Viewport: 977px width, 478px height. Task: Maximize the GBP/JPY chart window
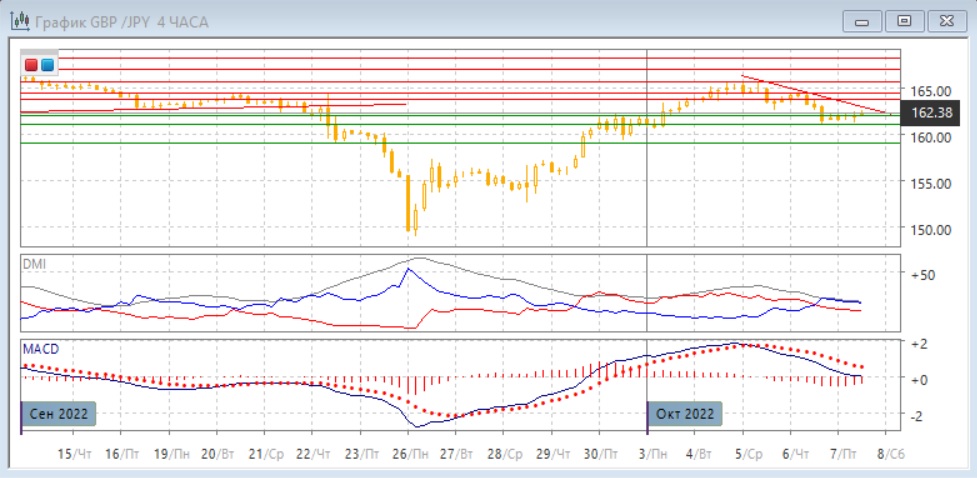click(x=904, y=21)
